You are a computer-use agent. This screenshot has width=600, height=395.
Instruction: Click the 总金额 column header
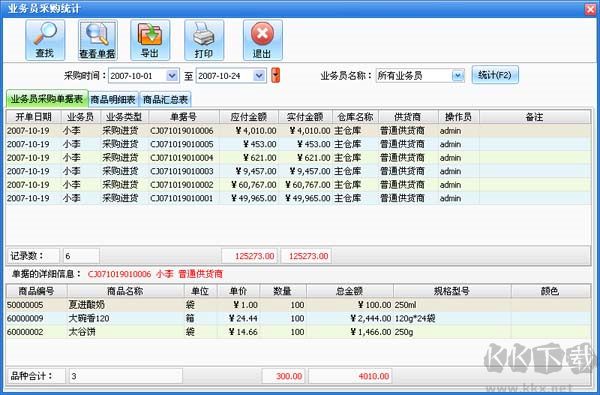349,291
